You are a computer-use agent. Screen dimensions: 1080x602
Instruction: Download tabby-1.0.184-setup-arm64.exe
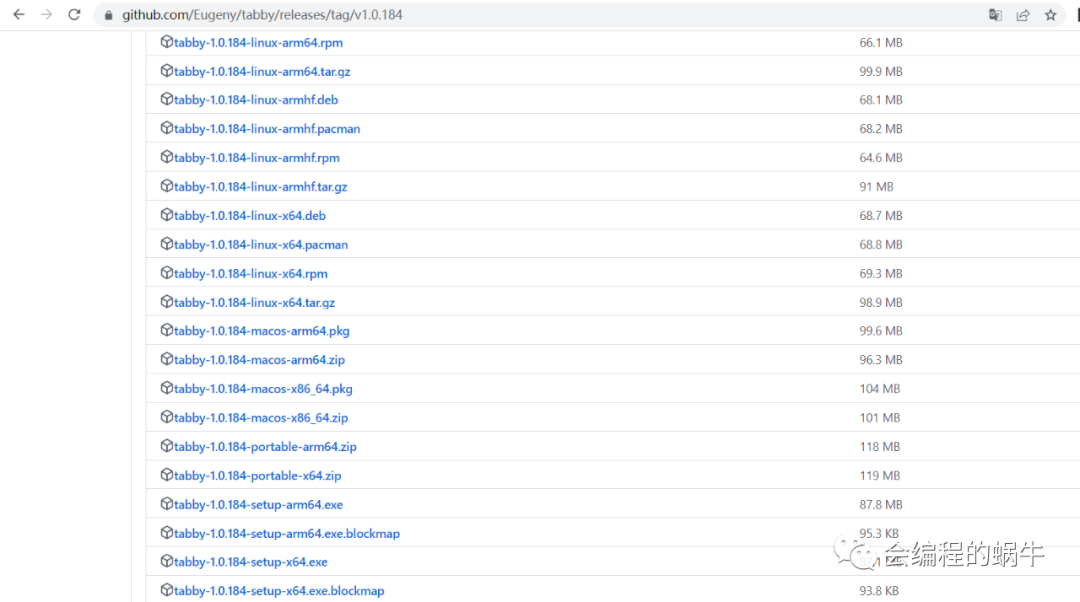258,505
